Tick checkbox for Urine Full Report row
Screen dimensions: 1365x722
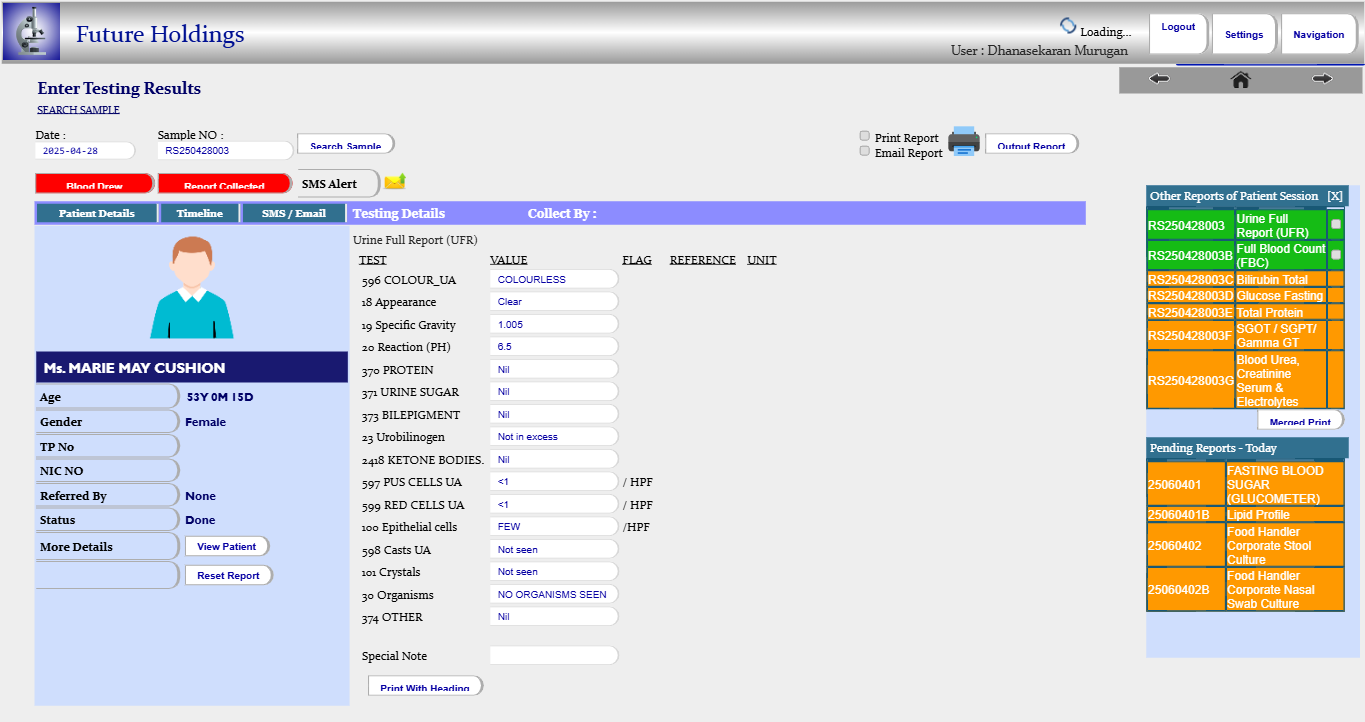click(1335, 225)
